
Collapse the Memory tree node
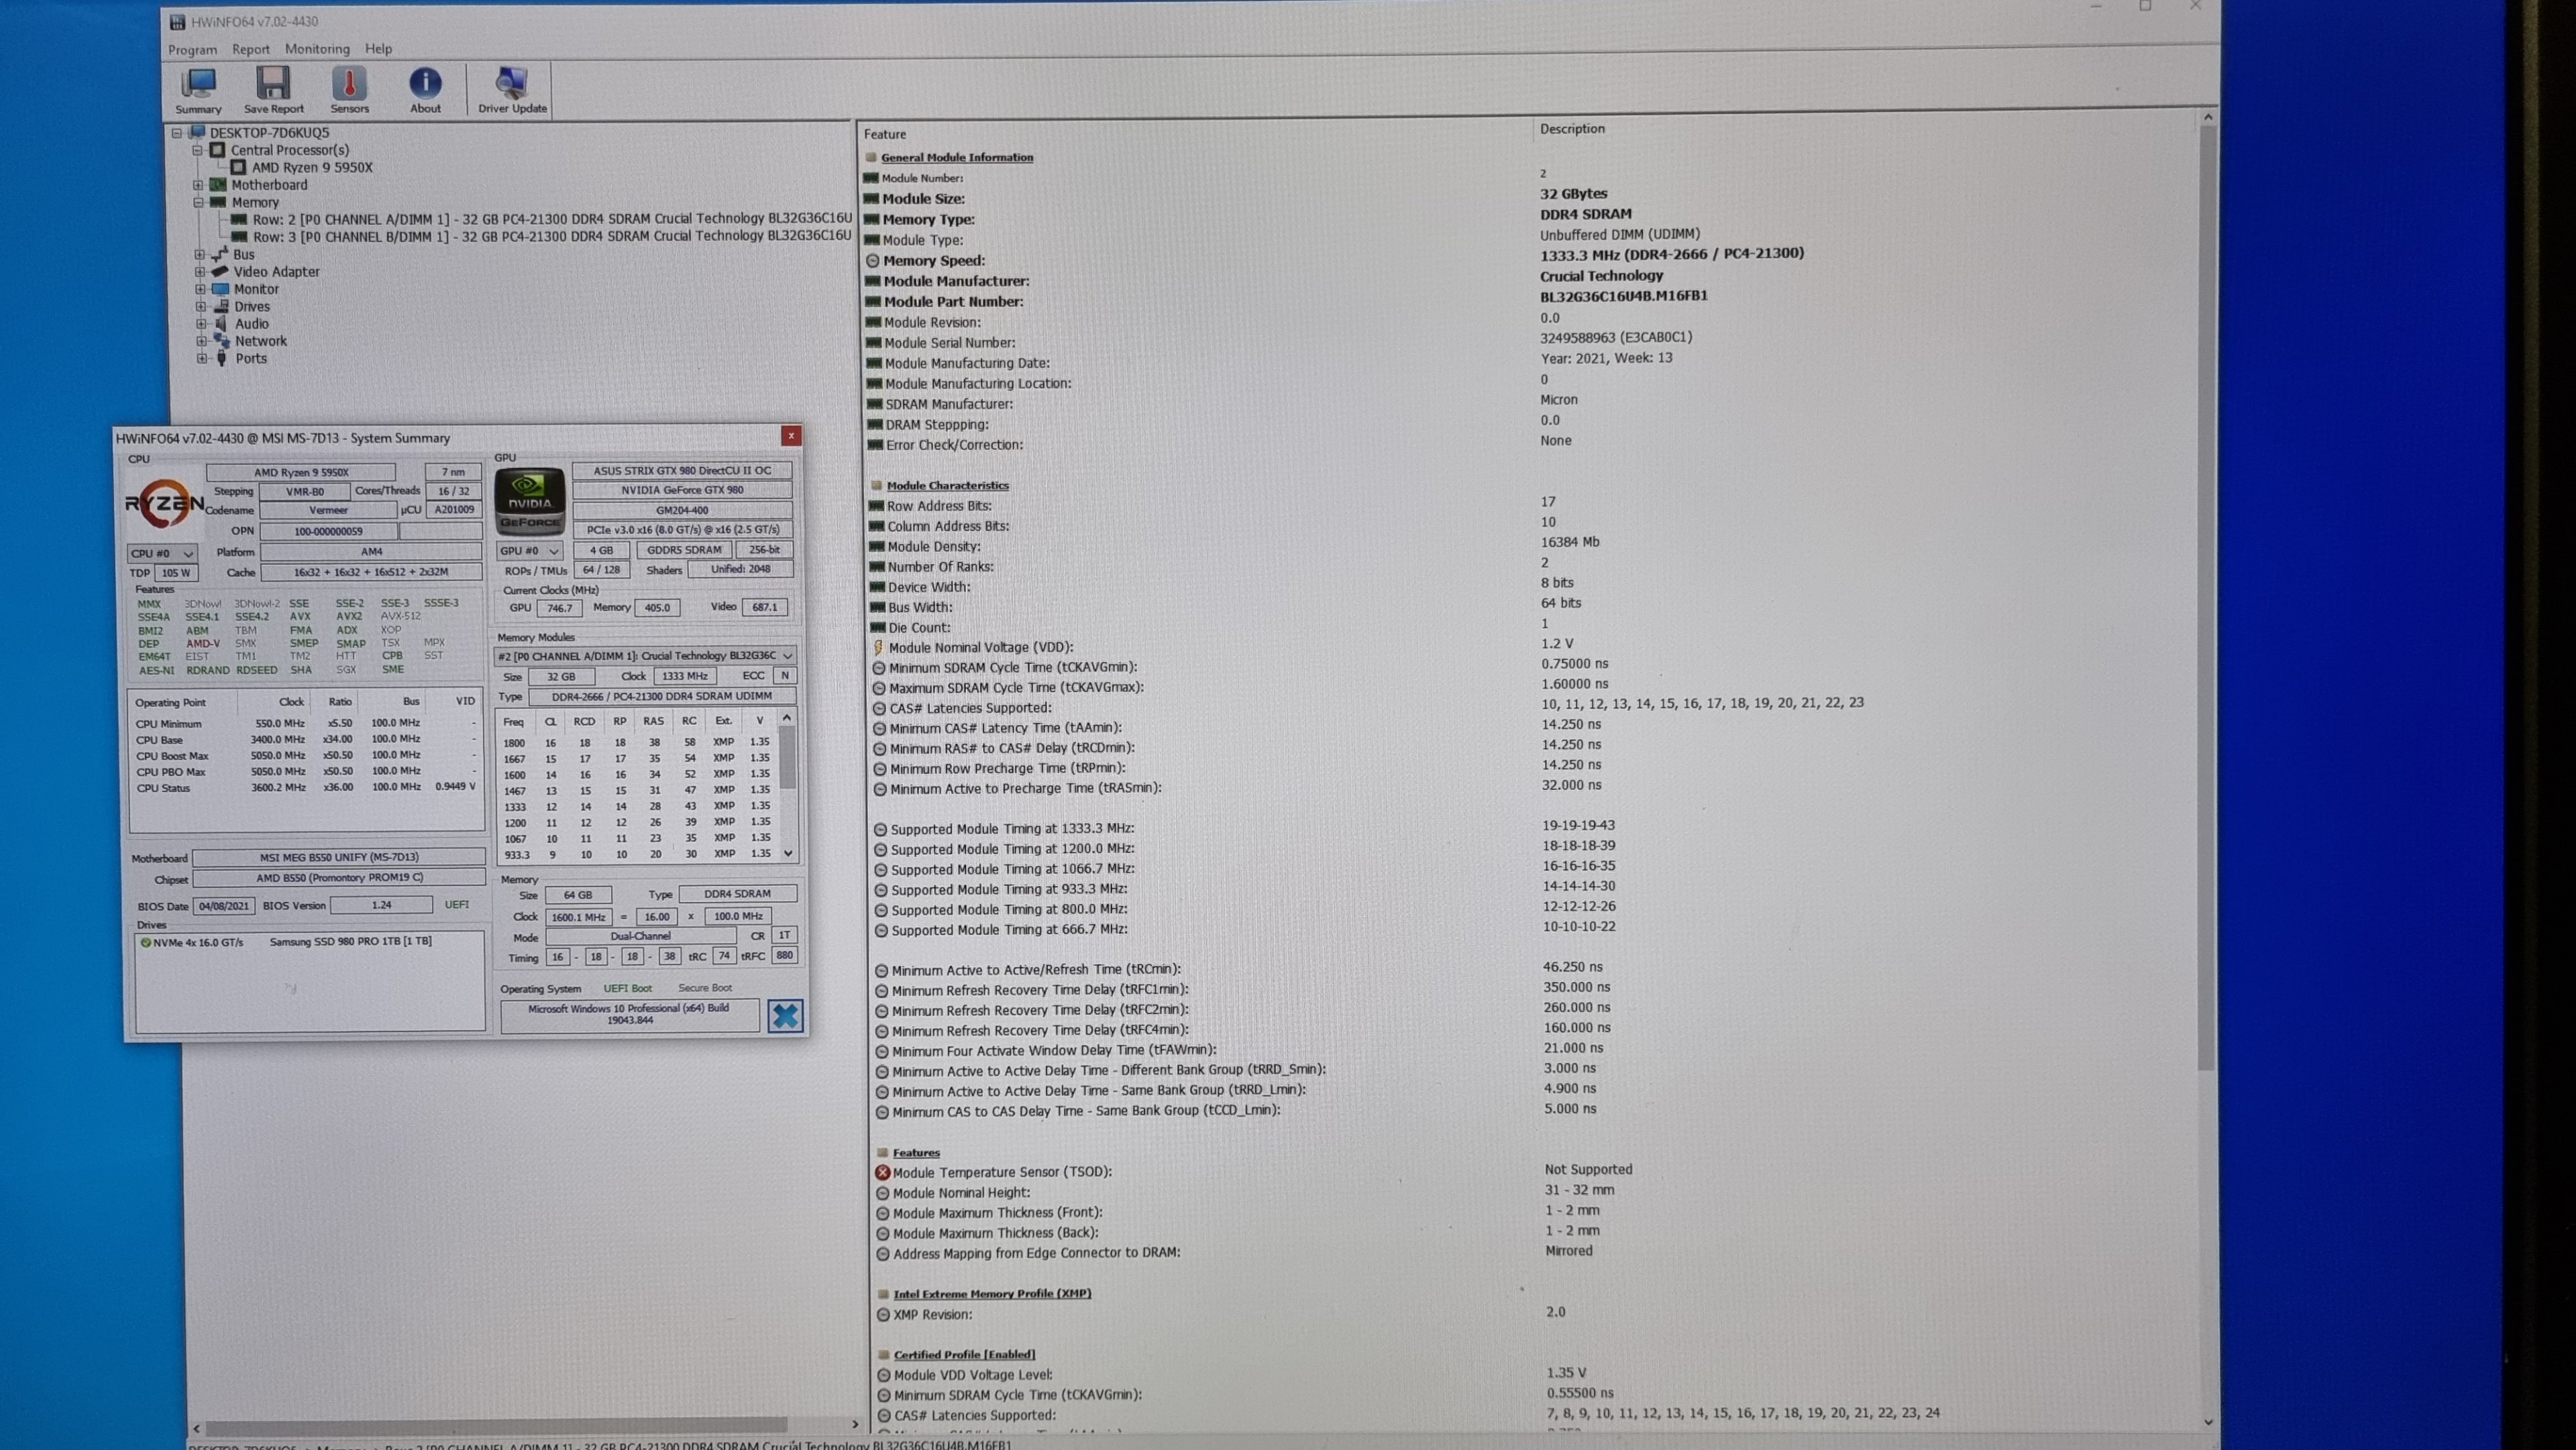pyautogui.click(x=198, y=202)
